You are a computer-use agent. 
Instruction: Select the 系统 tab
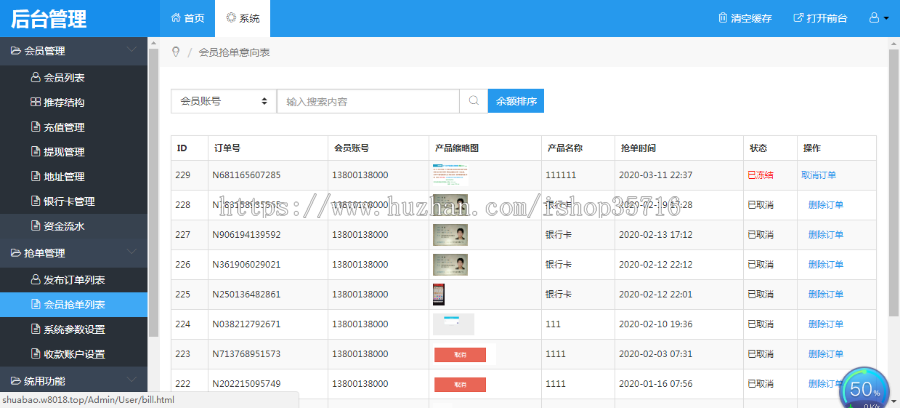(242, 18)
